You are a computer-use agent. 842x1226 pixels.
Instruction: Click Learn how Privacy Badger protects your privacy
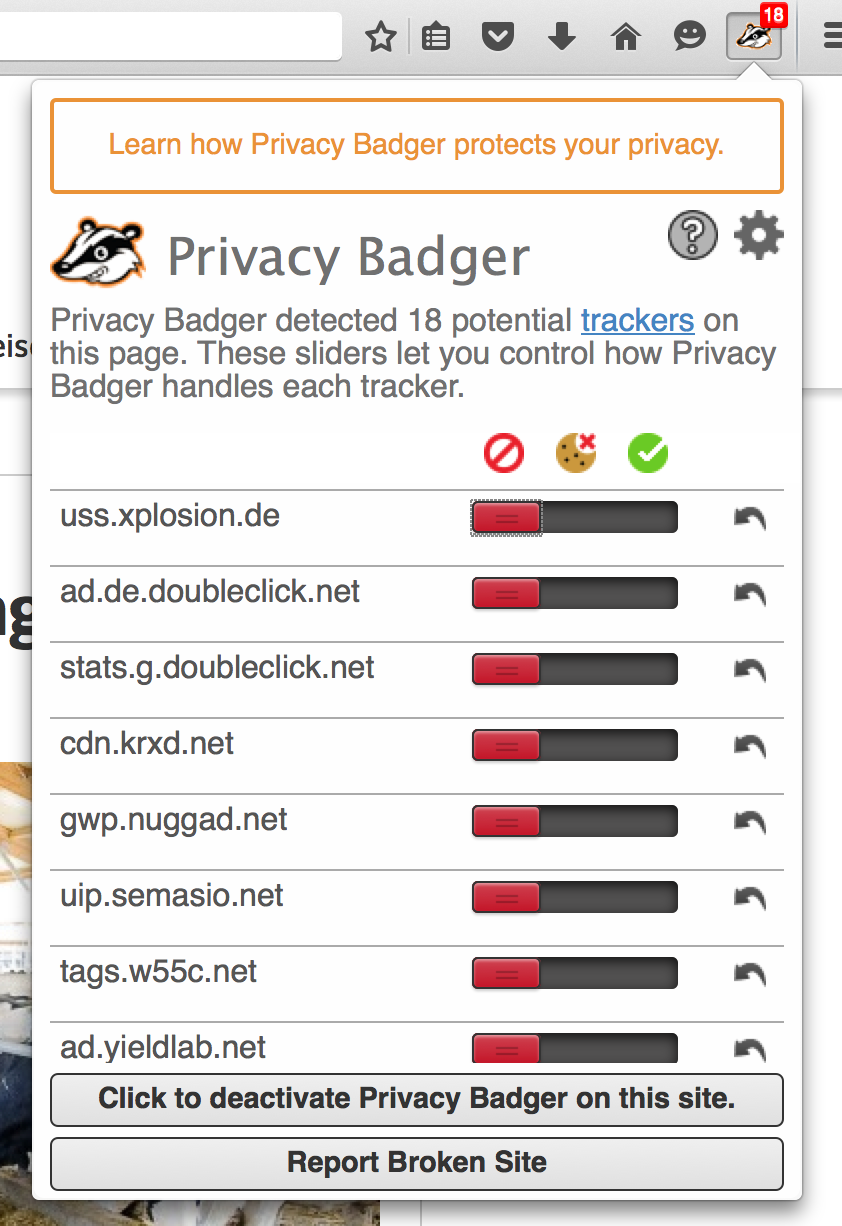(x=417, y=145)
